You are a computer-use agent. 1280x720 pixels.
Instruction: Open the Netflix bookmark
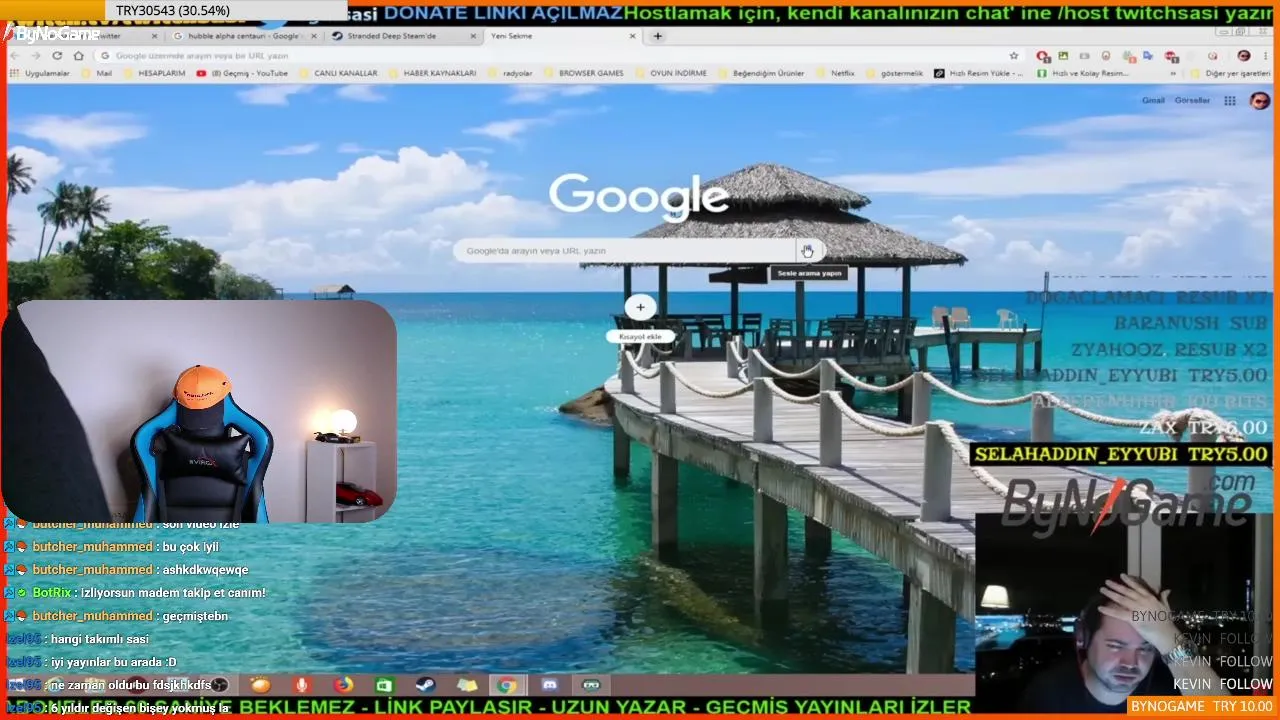pos(835,74)
